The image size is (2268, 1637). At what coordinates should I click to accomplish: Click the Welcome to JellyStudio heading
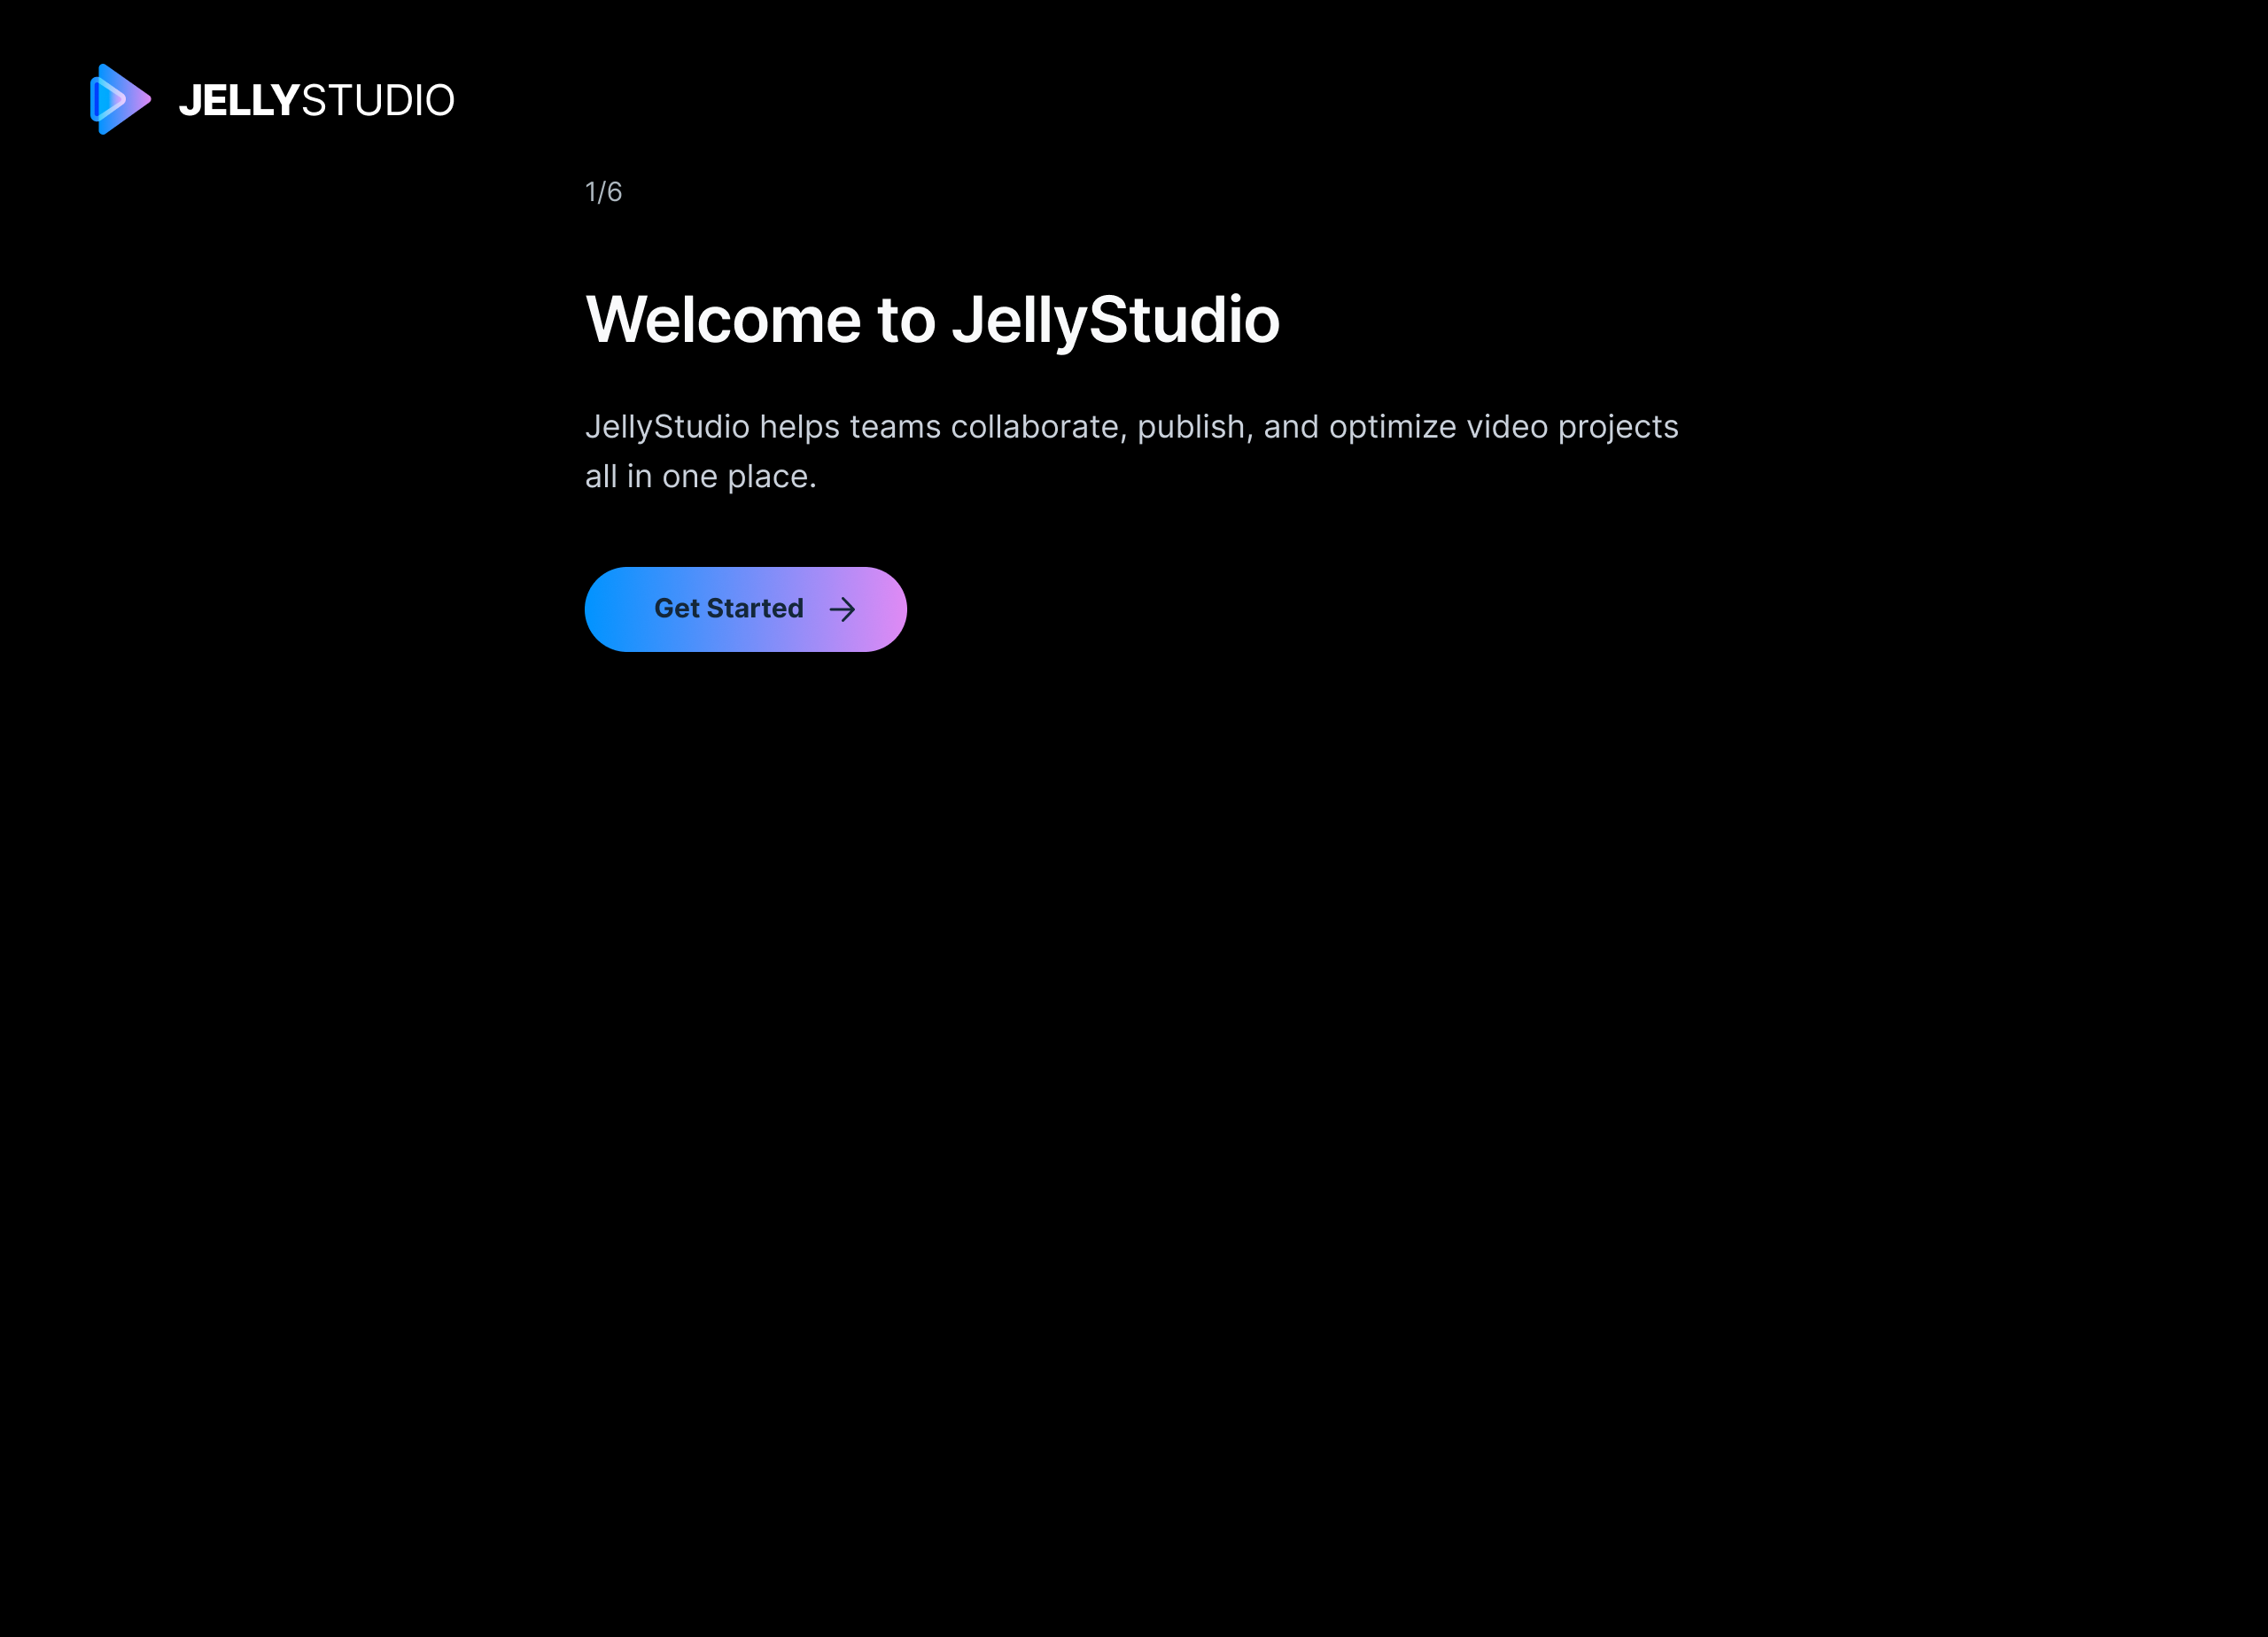(932, 320)
